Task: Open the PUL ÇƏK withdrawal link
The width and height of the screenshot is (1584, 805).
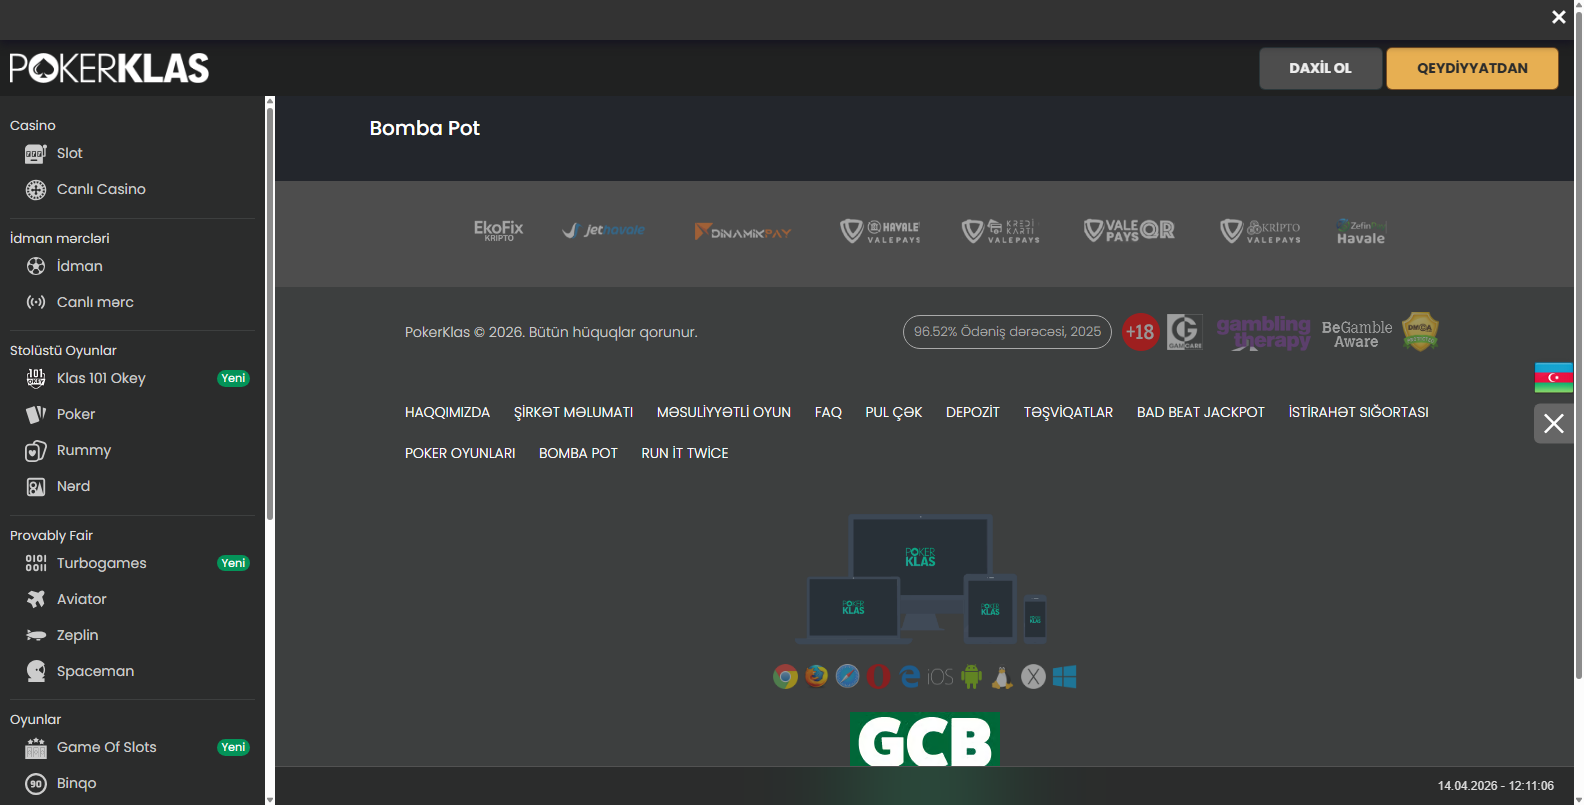Action: tap(894, 412)
